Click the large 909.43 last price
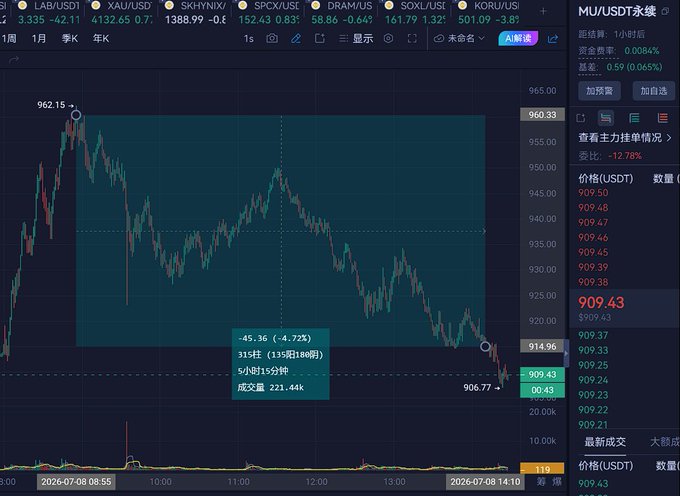This screenshot has height=496, width=680. pos(601,302)
